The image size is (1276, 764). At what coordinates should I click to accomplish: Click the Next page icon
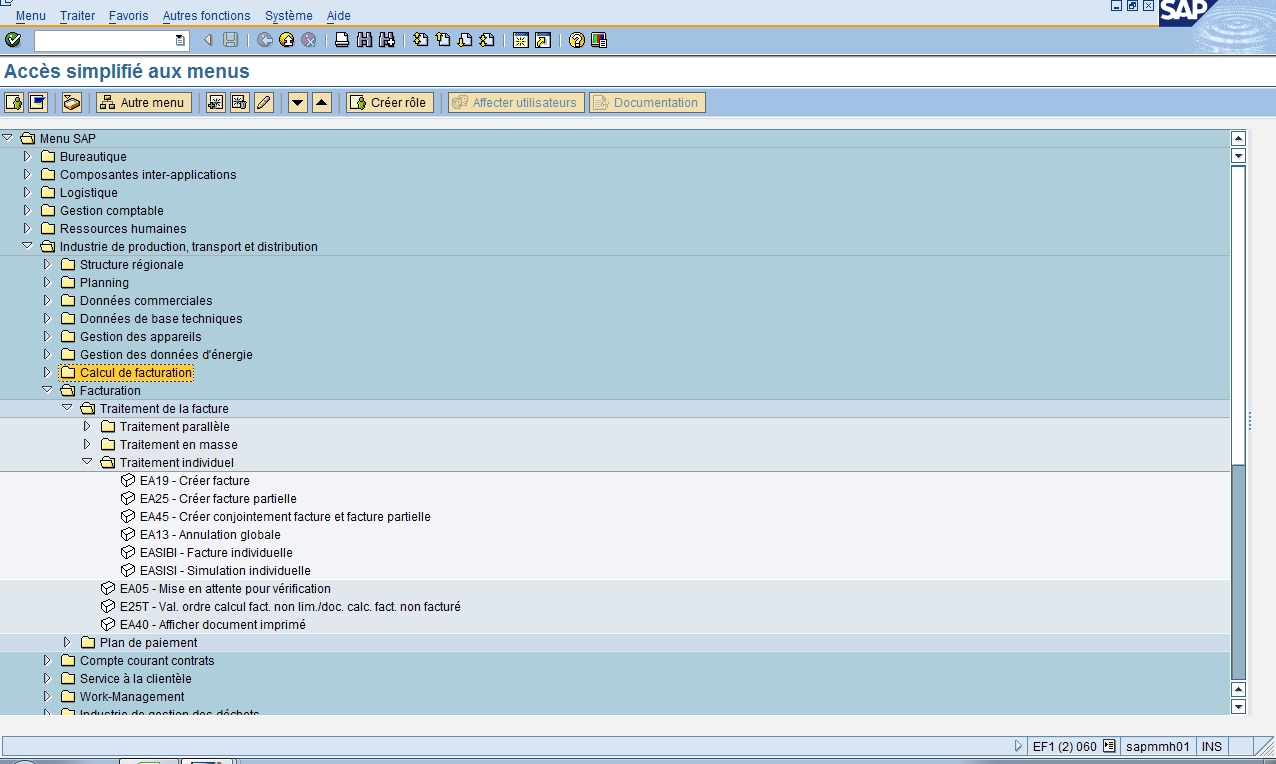tap(465, 40)
